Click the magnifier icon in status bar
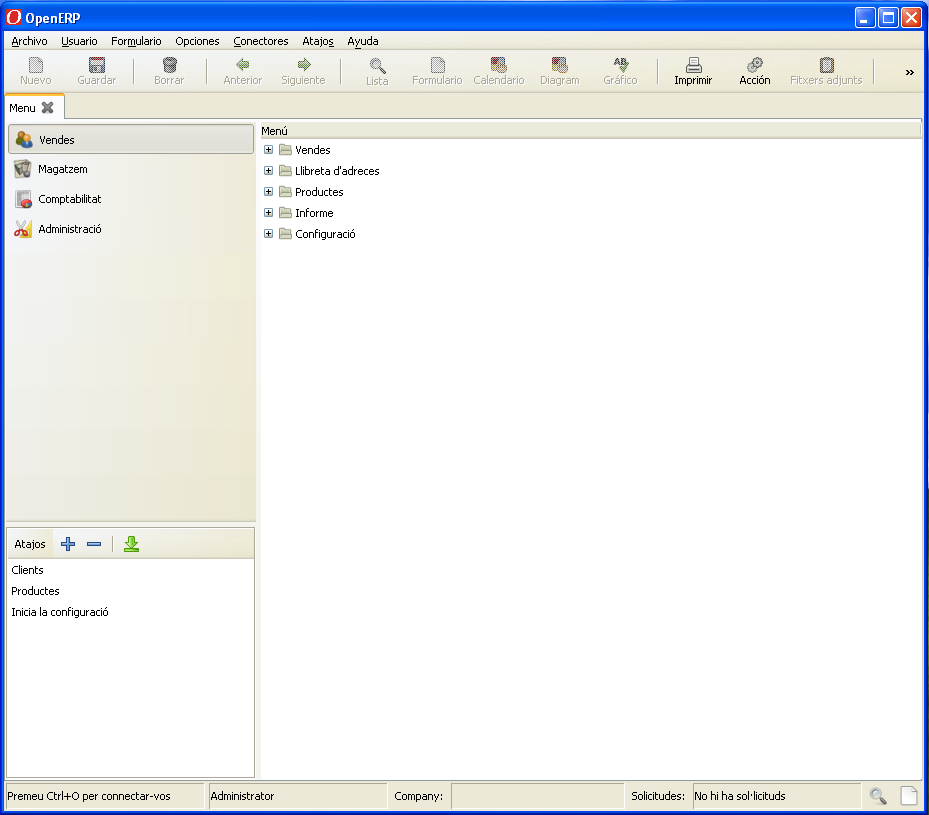 878,796
